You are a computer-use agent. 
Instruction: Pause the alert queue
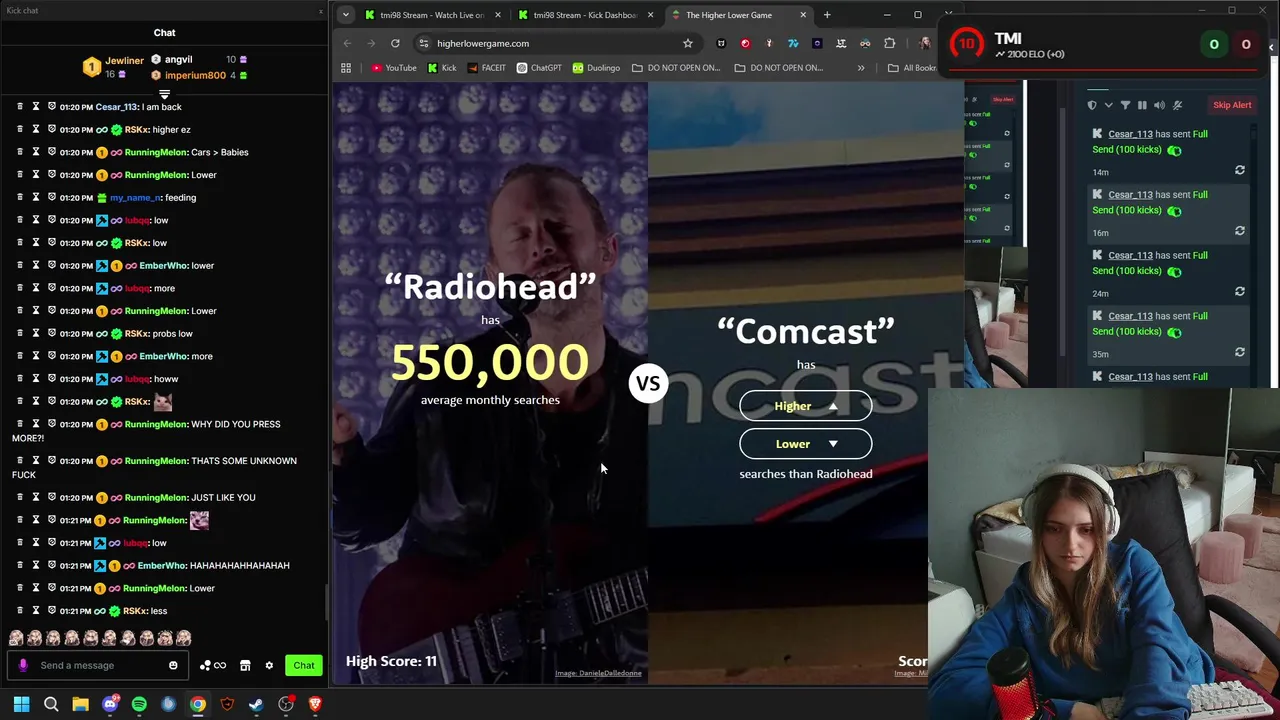(1142, 105)
